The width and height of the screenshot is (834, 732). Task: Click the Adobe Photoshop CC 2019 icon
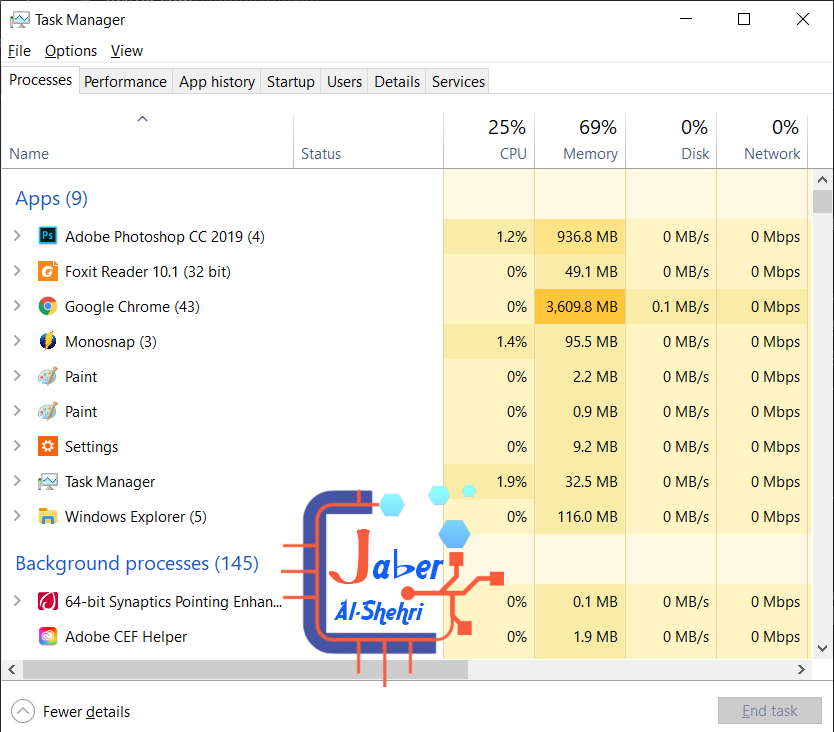pos(48,236)
